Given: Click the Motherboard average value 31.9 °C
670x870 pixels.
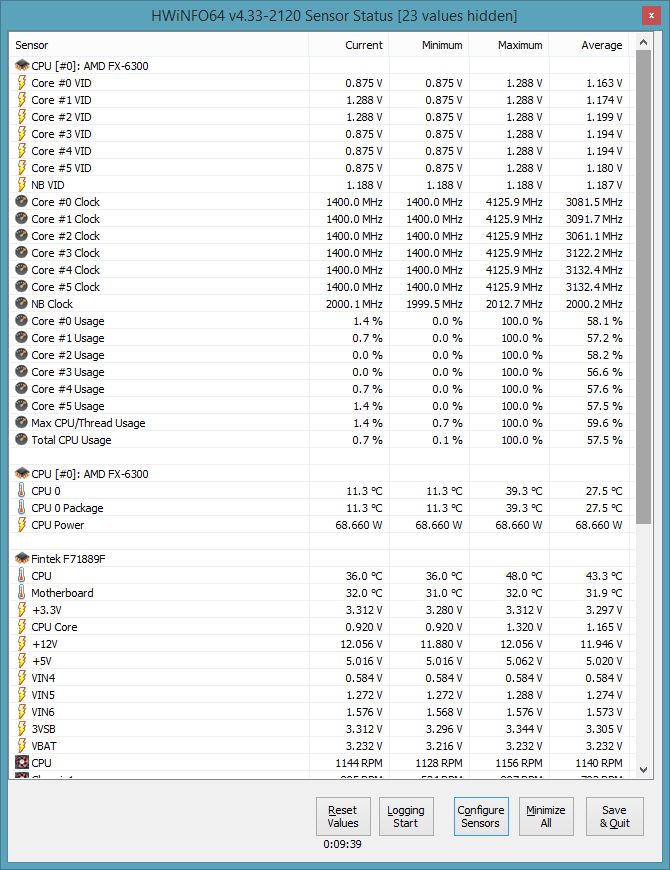Looking at the screenshot, I should pos(604,593).
